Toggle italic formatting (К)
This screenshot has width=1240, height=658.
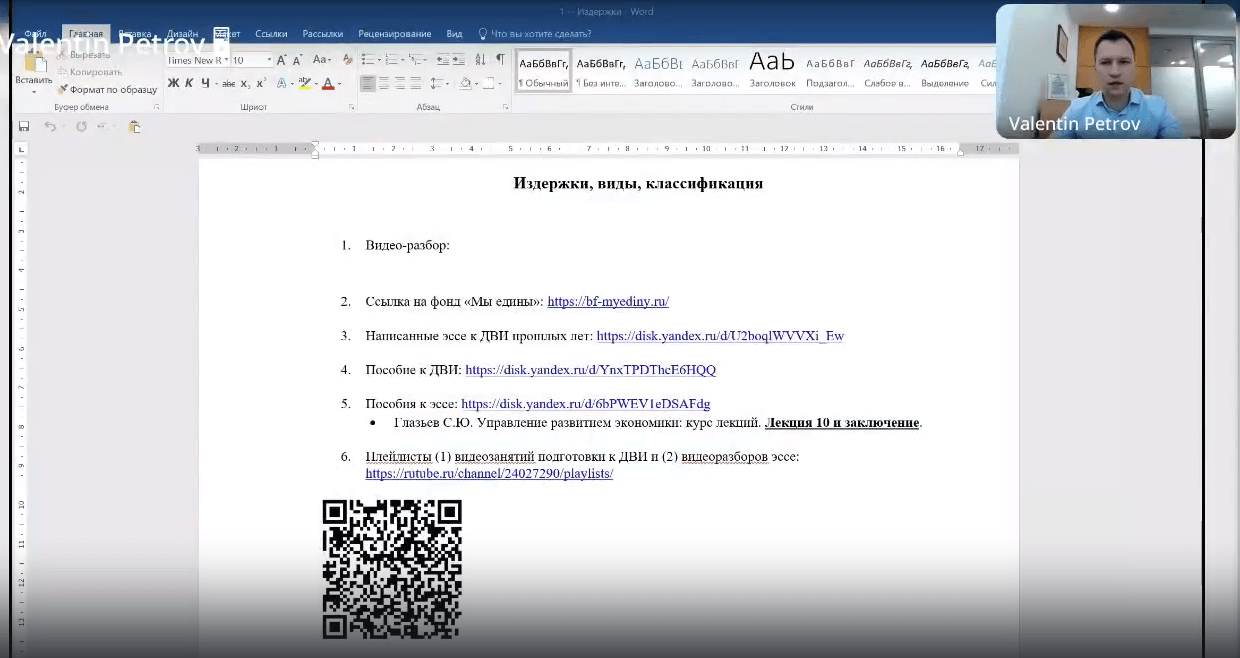point(189,83)
